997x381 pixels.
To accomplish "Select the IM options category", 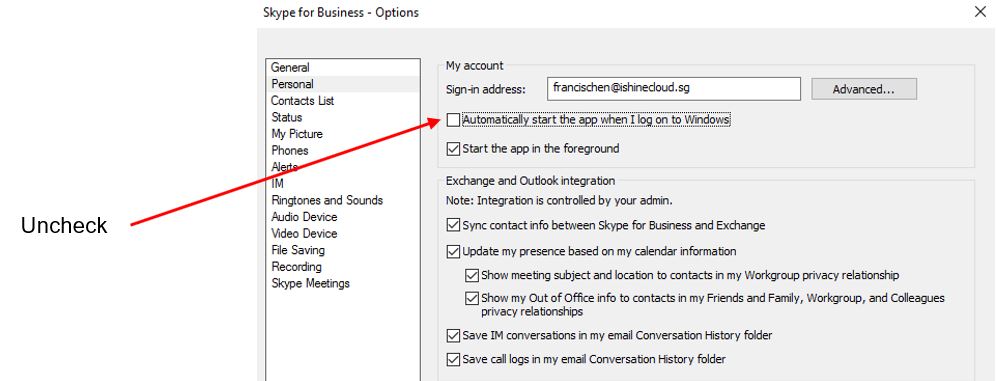I will 277,183.
